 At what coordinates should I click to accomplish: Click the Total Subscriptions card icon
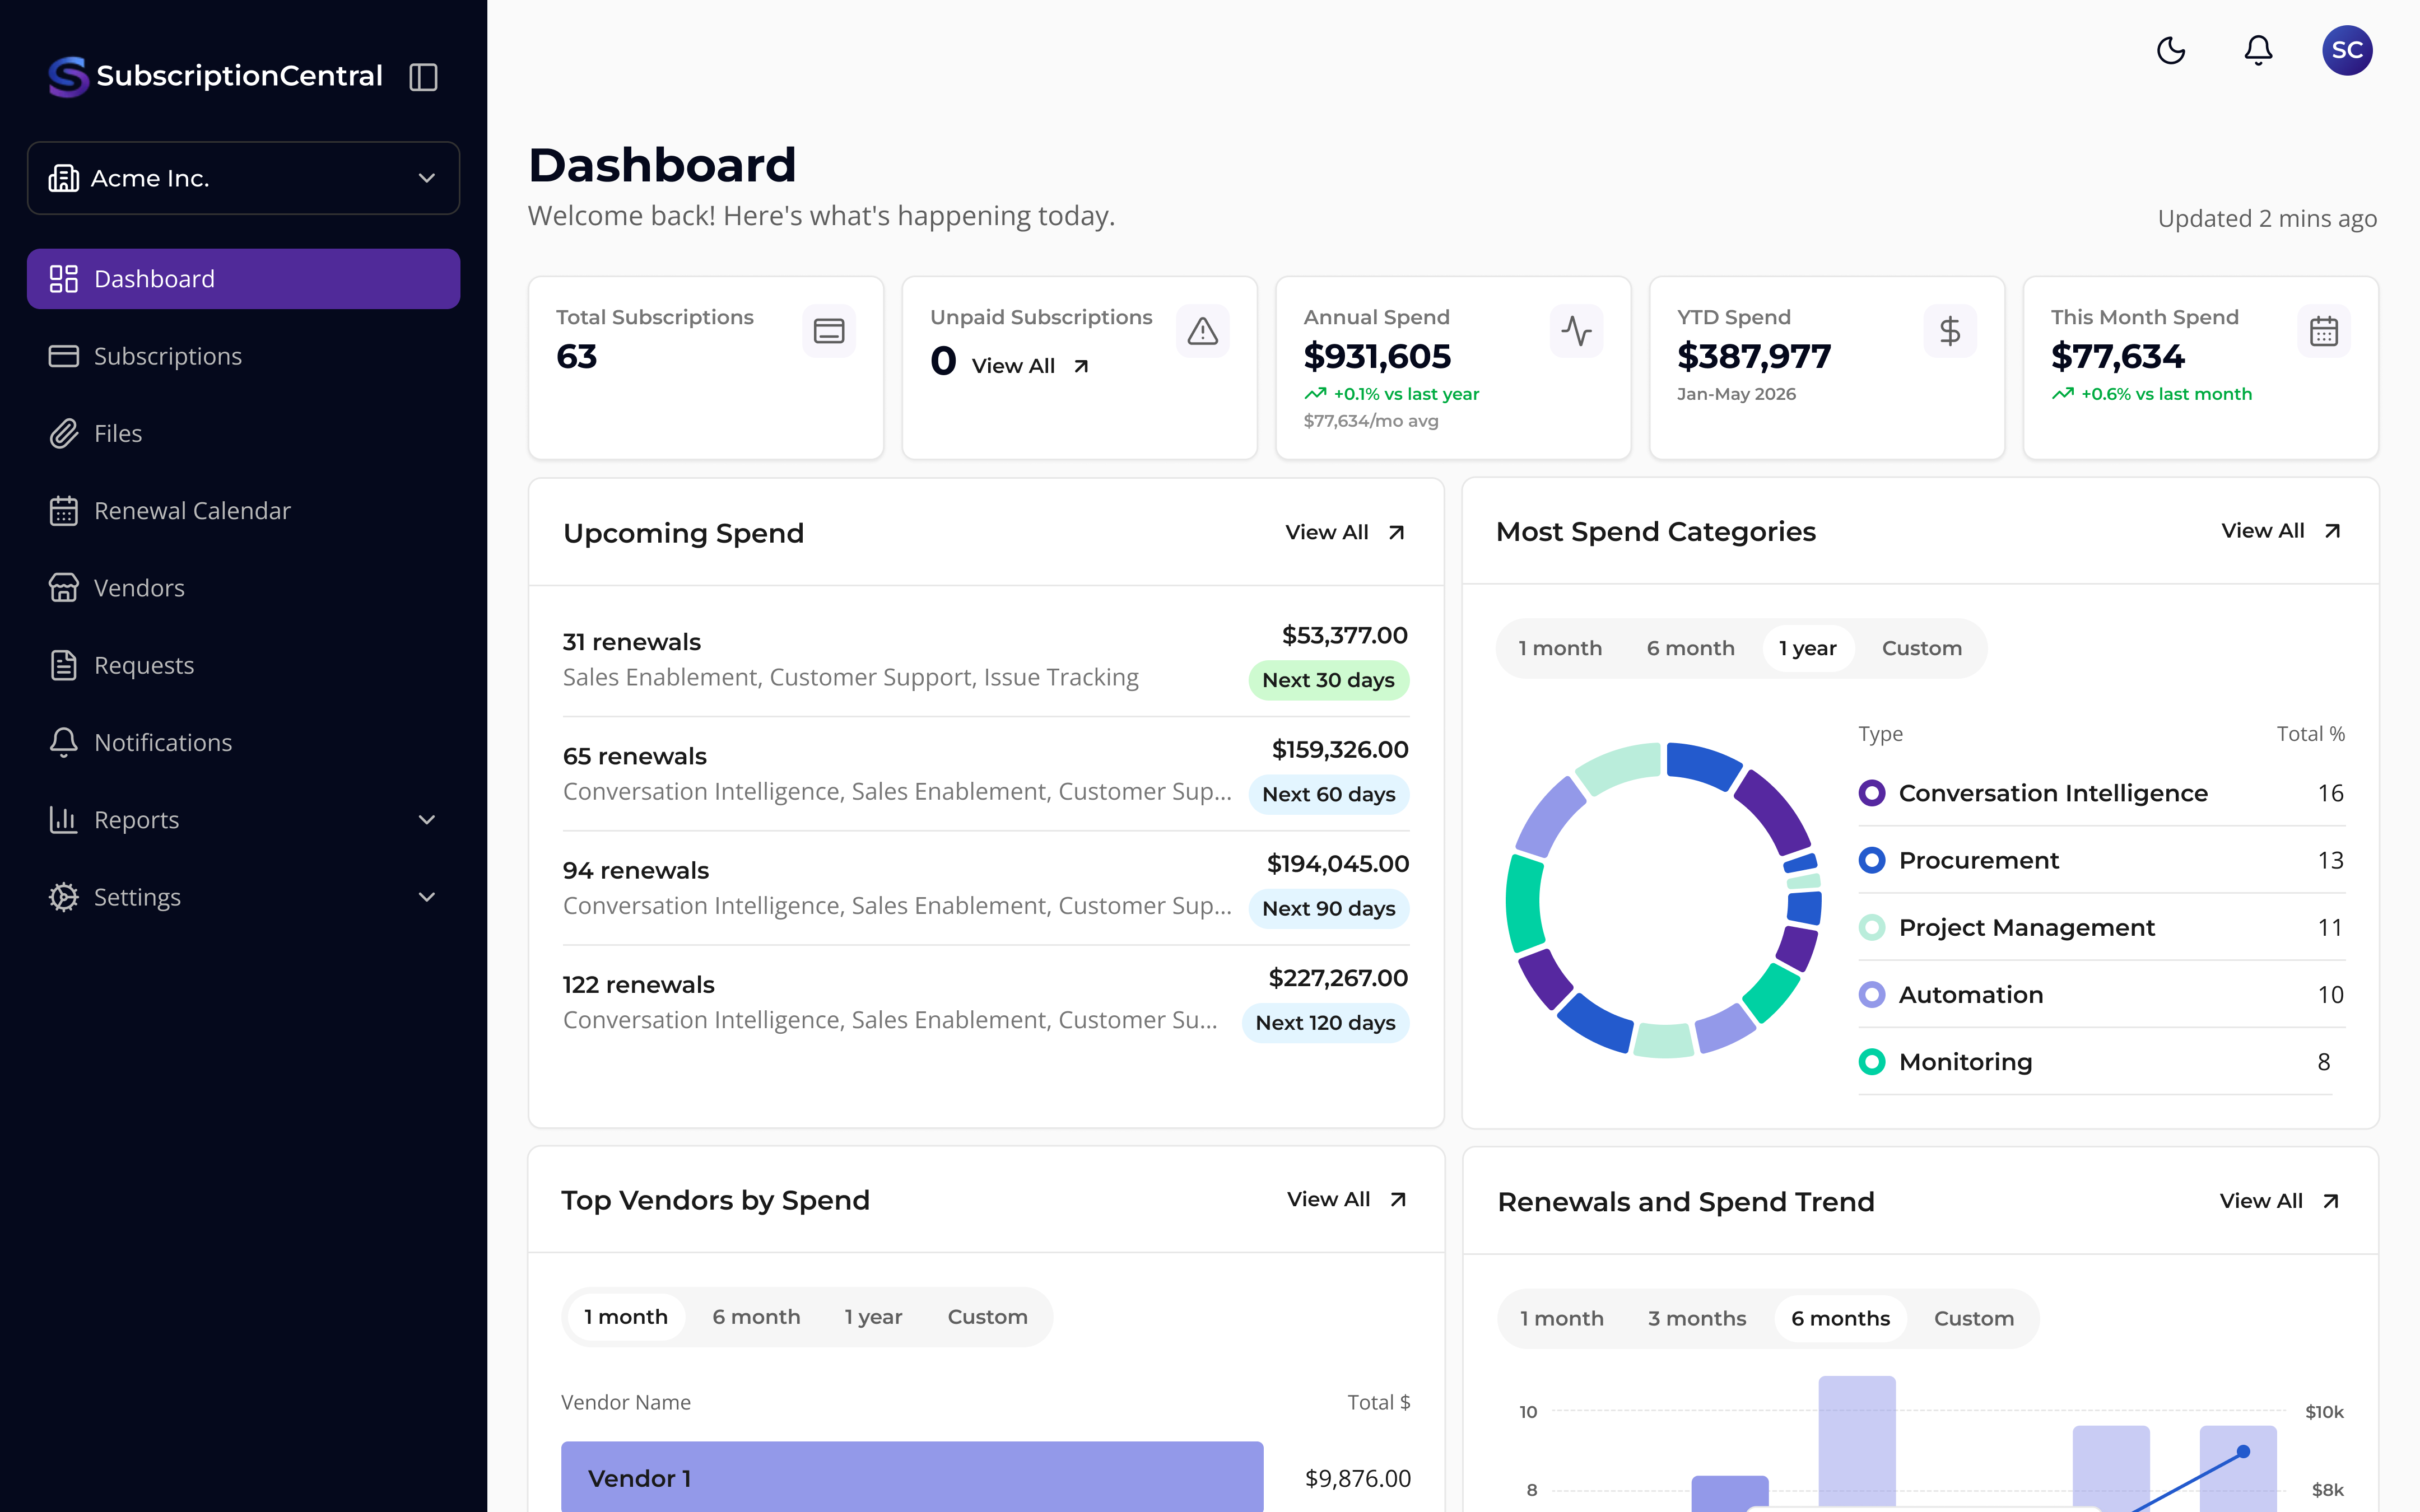click(829, 331)
